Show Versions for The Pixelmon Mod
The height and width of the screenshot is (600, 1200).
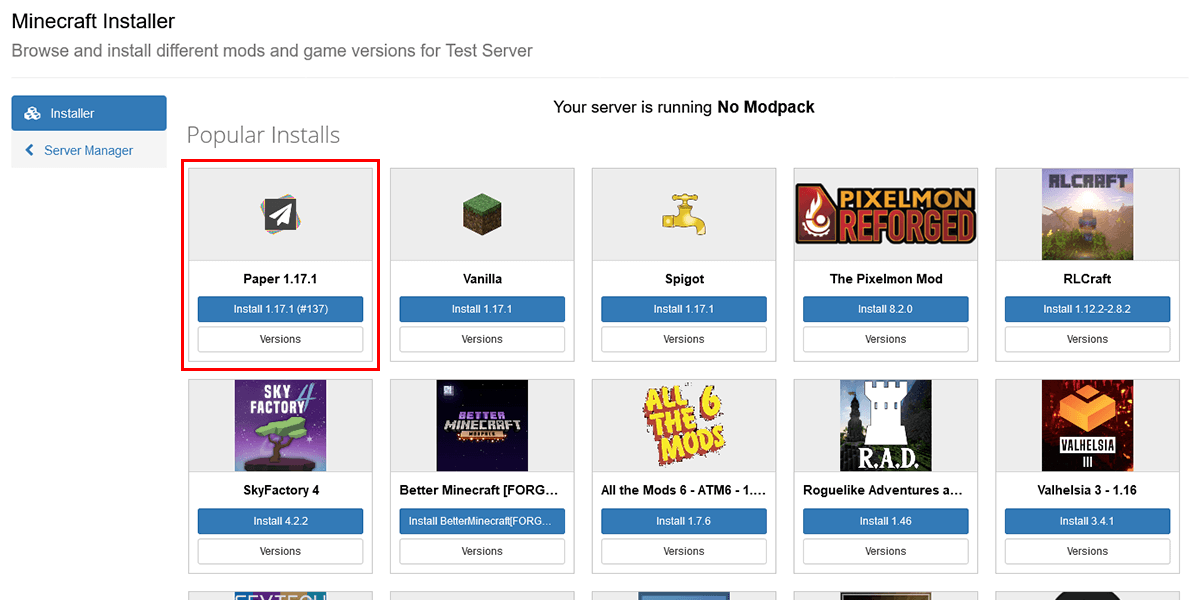(x=885, y=339)
